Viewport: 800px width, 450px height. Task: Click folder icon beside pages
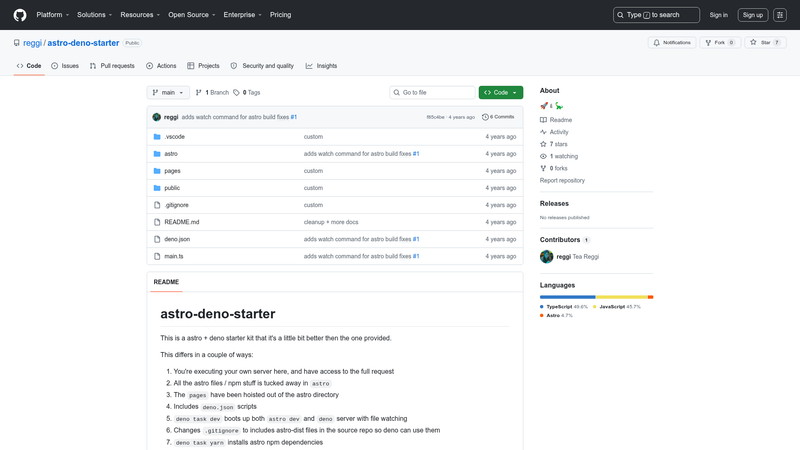(x=157, y=171)
